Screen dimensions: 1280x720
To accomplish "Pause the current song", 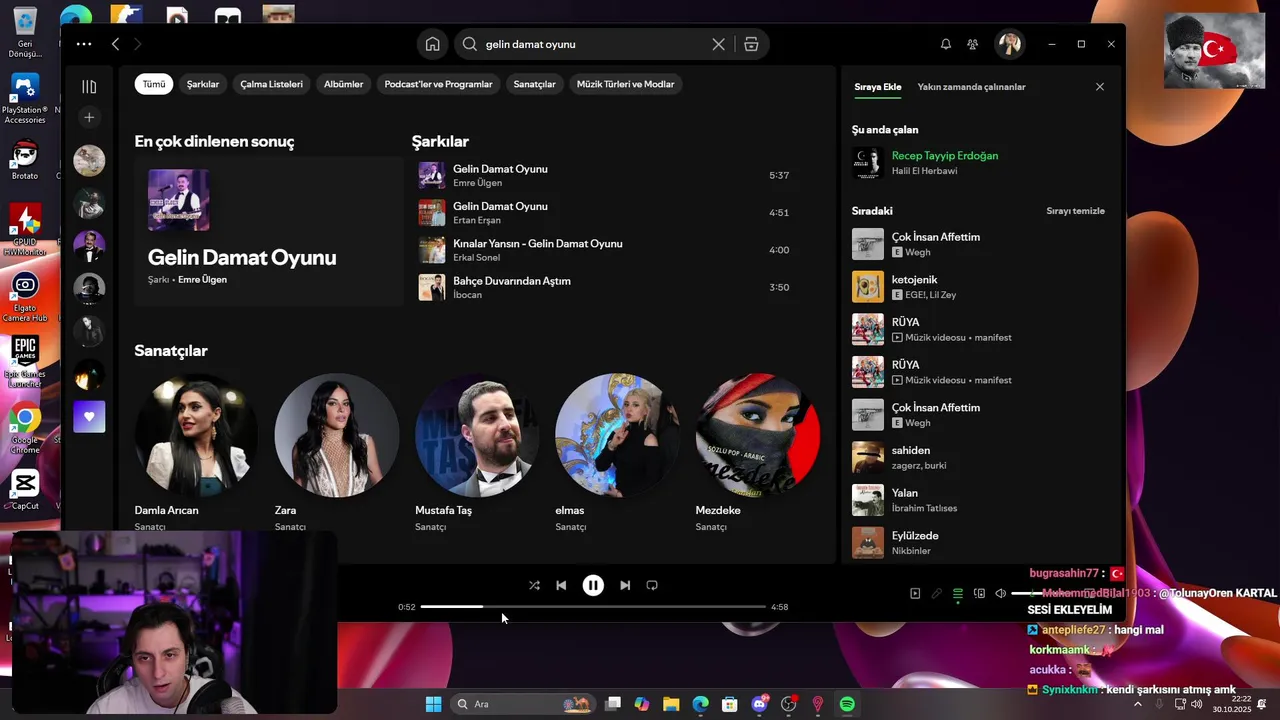I will (x=593, y=585).
